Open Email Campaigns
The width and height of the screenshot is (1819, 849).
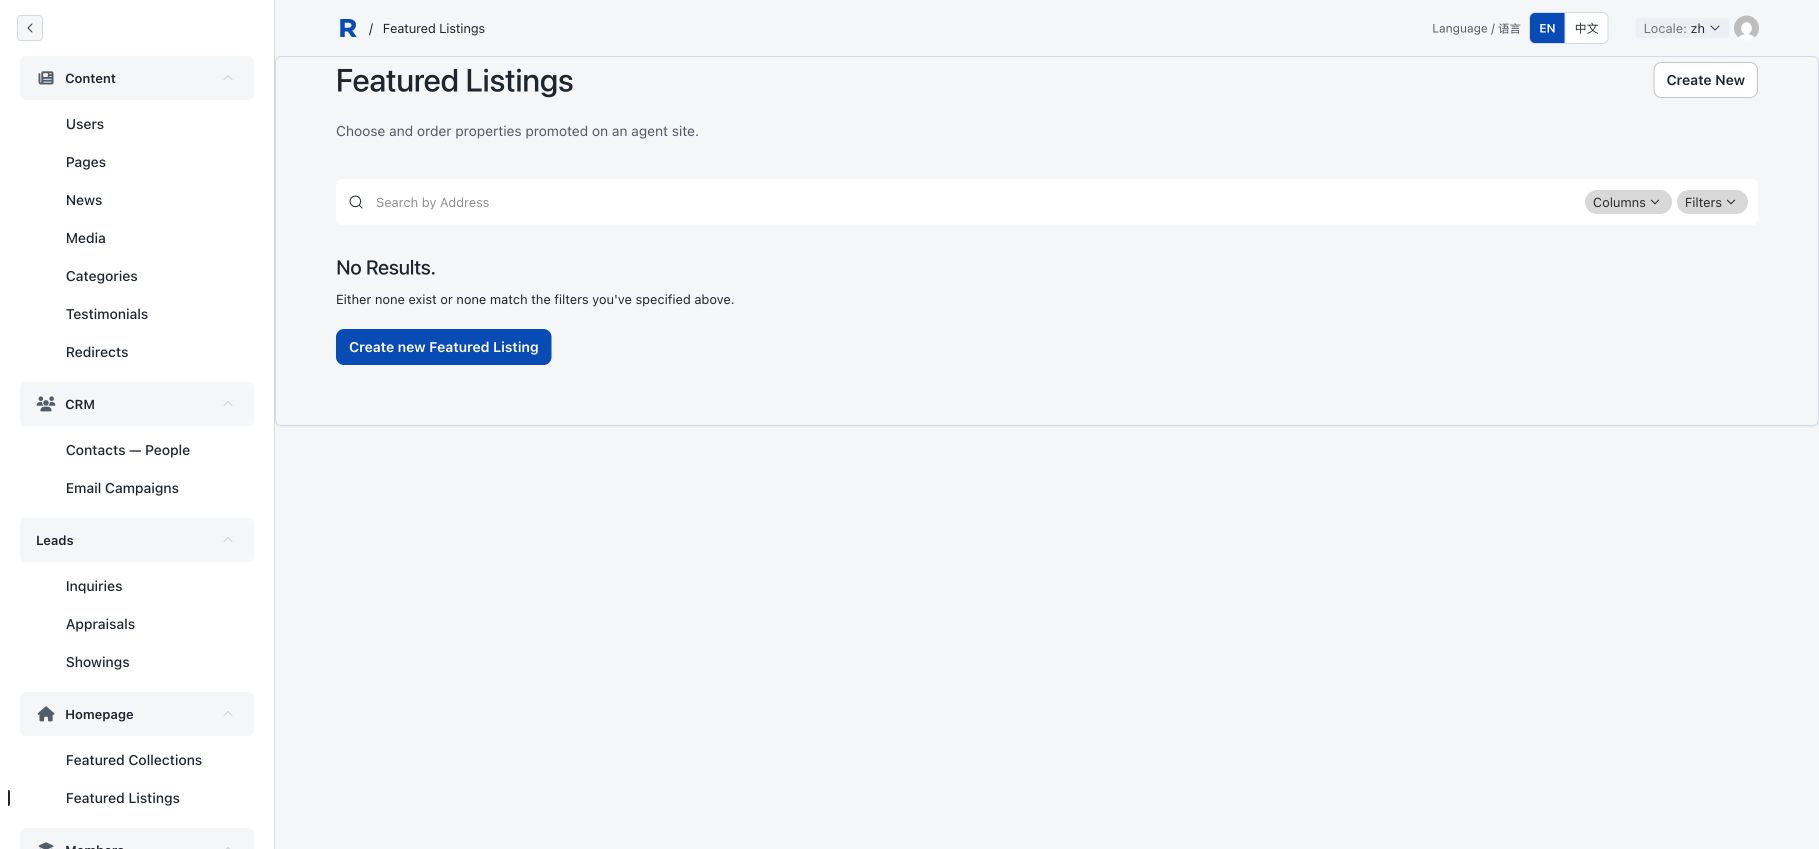(x=122, y=488)
